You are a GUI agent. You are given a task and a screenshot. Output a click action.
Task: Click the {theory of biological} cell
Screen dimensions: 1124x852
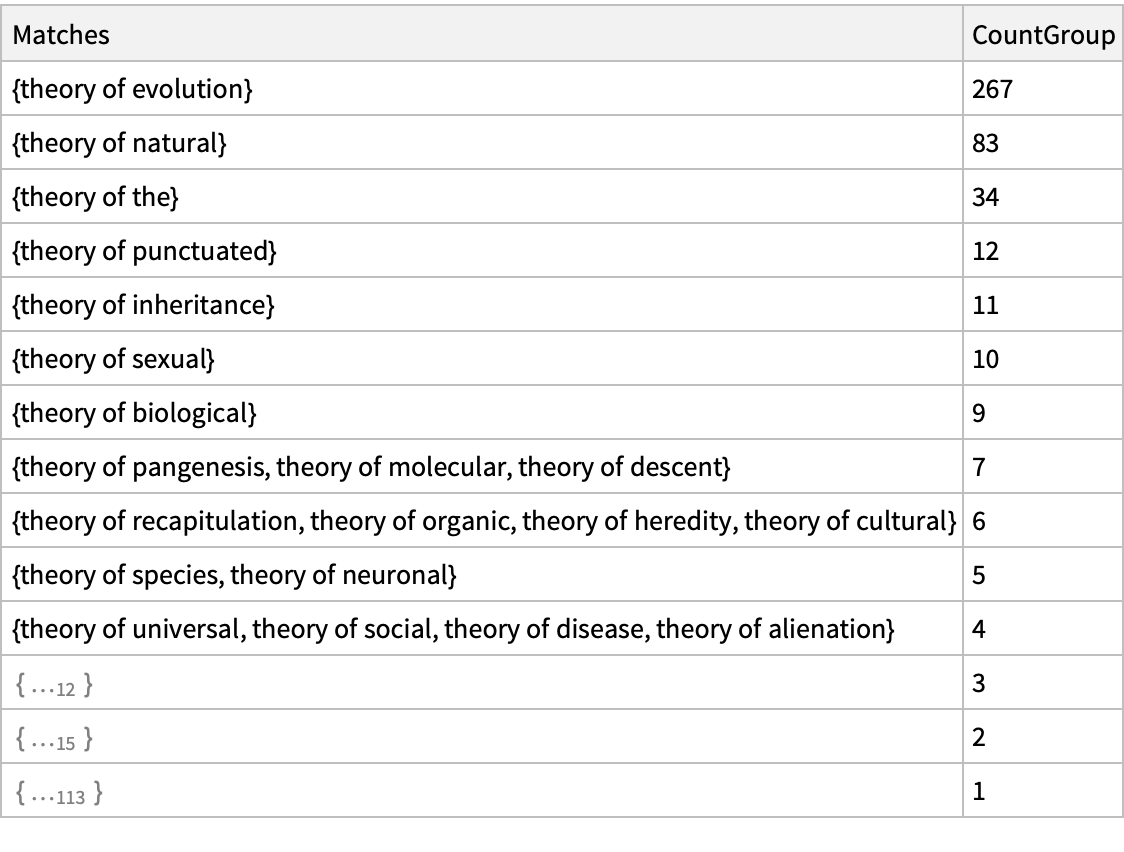point(135,414)
